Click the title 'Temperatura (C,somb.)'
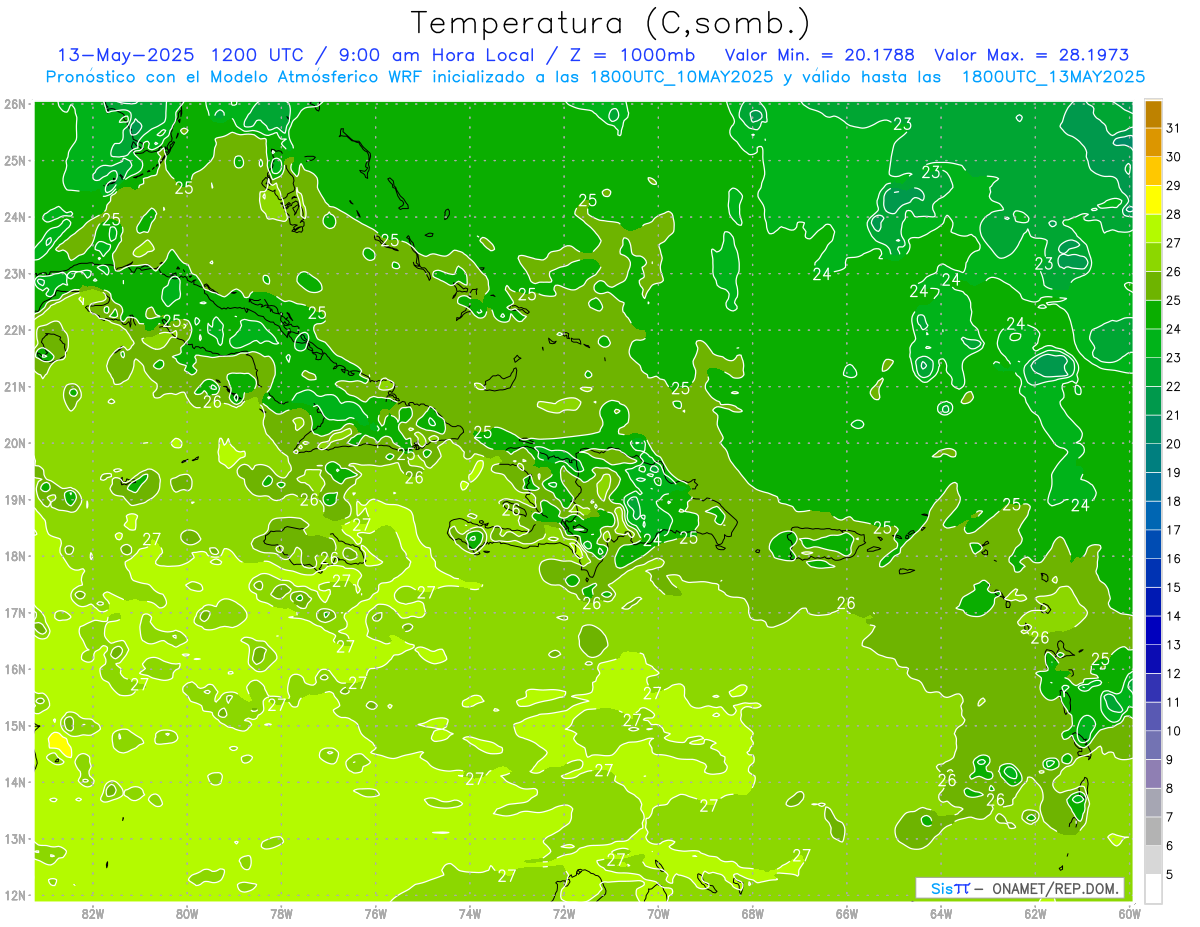The image size is (1200, 927). click(x=610, y=24)
